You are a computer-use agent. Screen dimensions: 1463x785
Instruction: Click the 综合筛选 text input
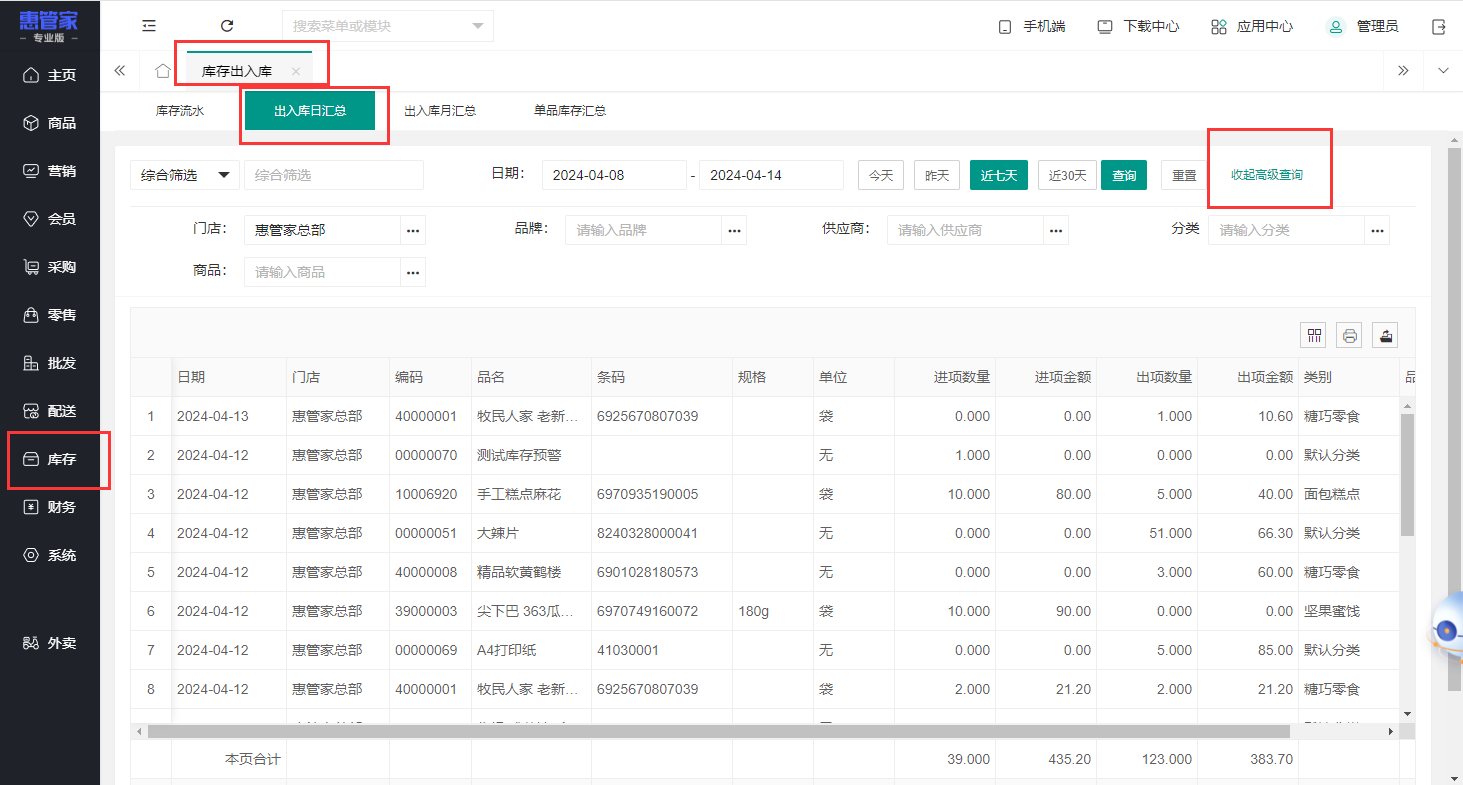[x=334, y=175]
